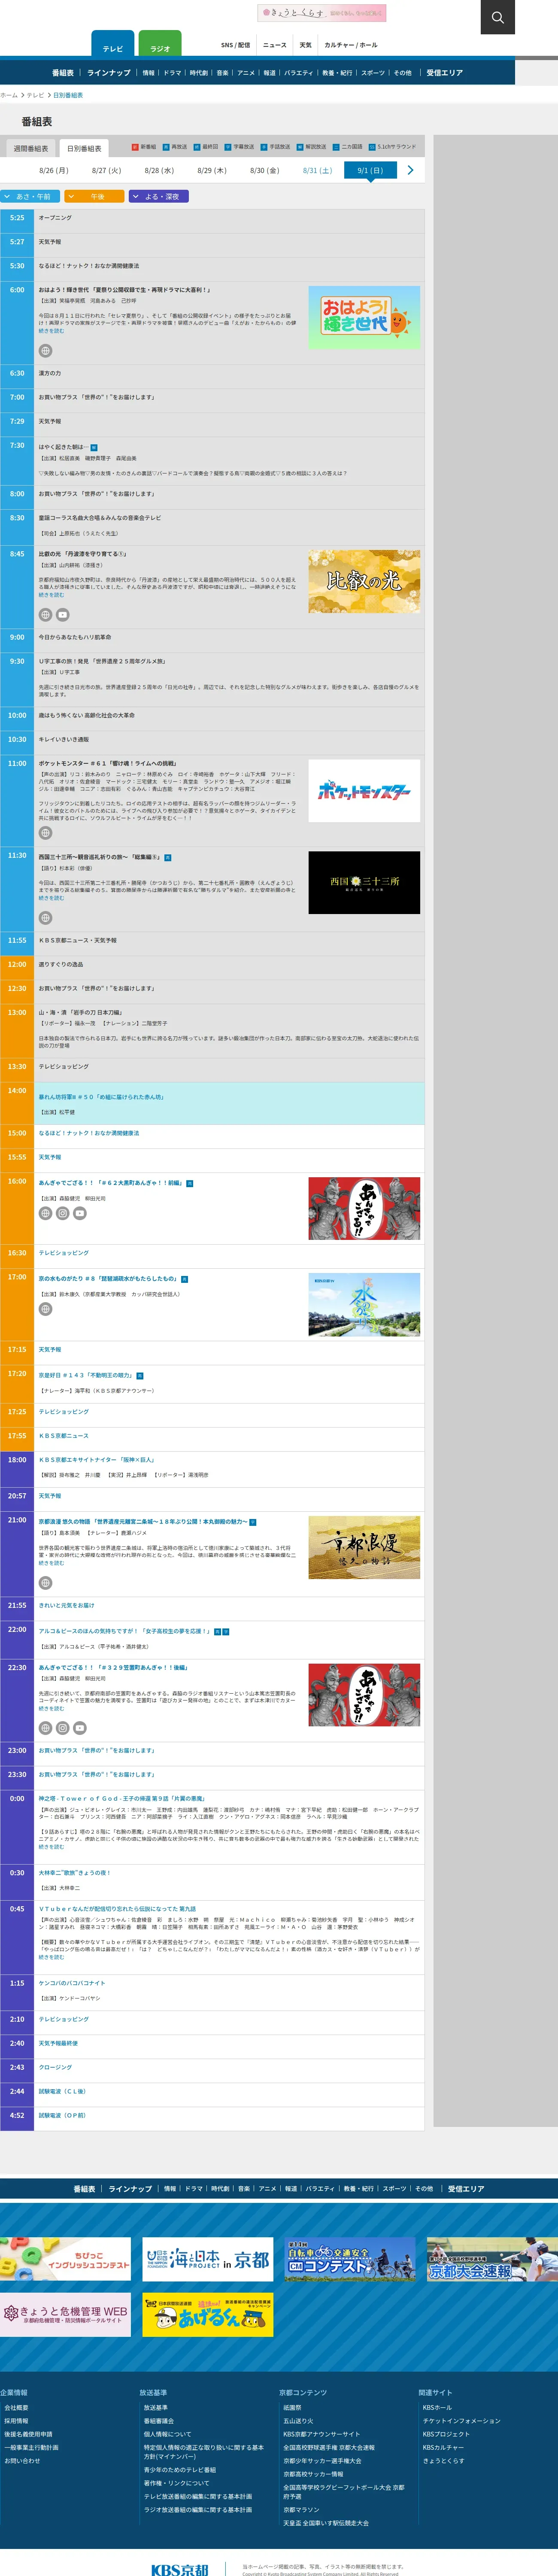The width and height of the screenshot is (558, 2576).
Task: Expand 続きを読む for the 0:00 anime
Action: pyautogui.click(x=51, y=1847)
